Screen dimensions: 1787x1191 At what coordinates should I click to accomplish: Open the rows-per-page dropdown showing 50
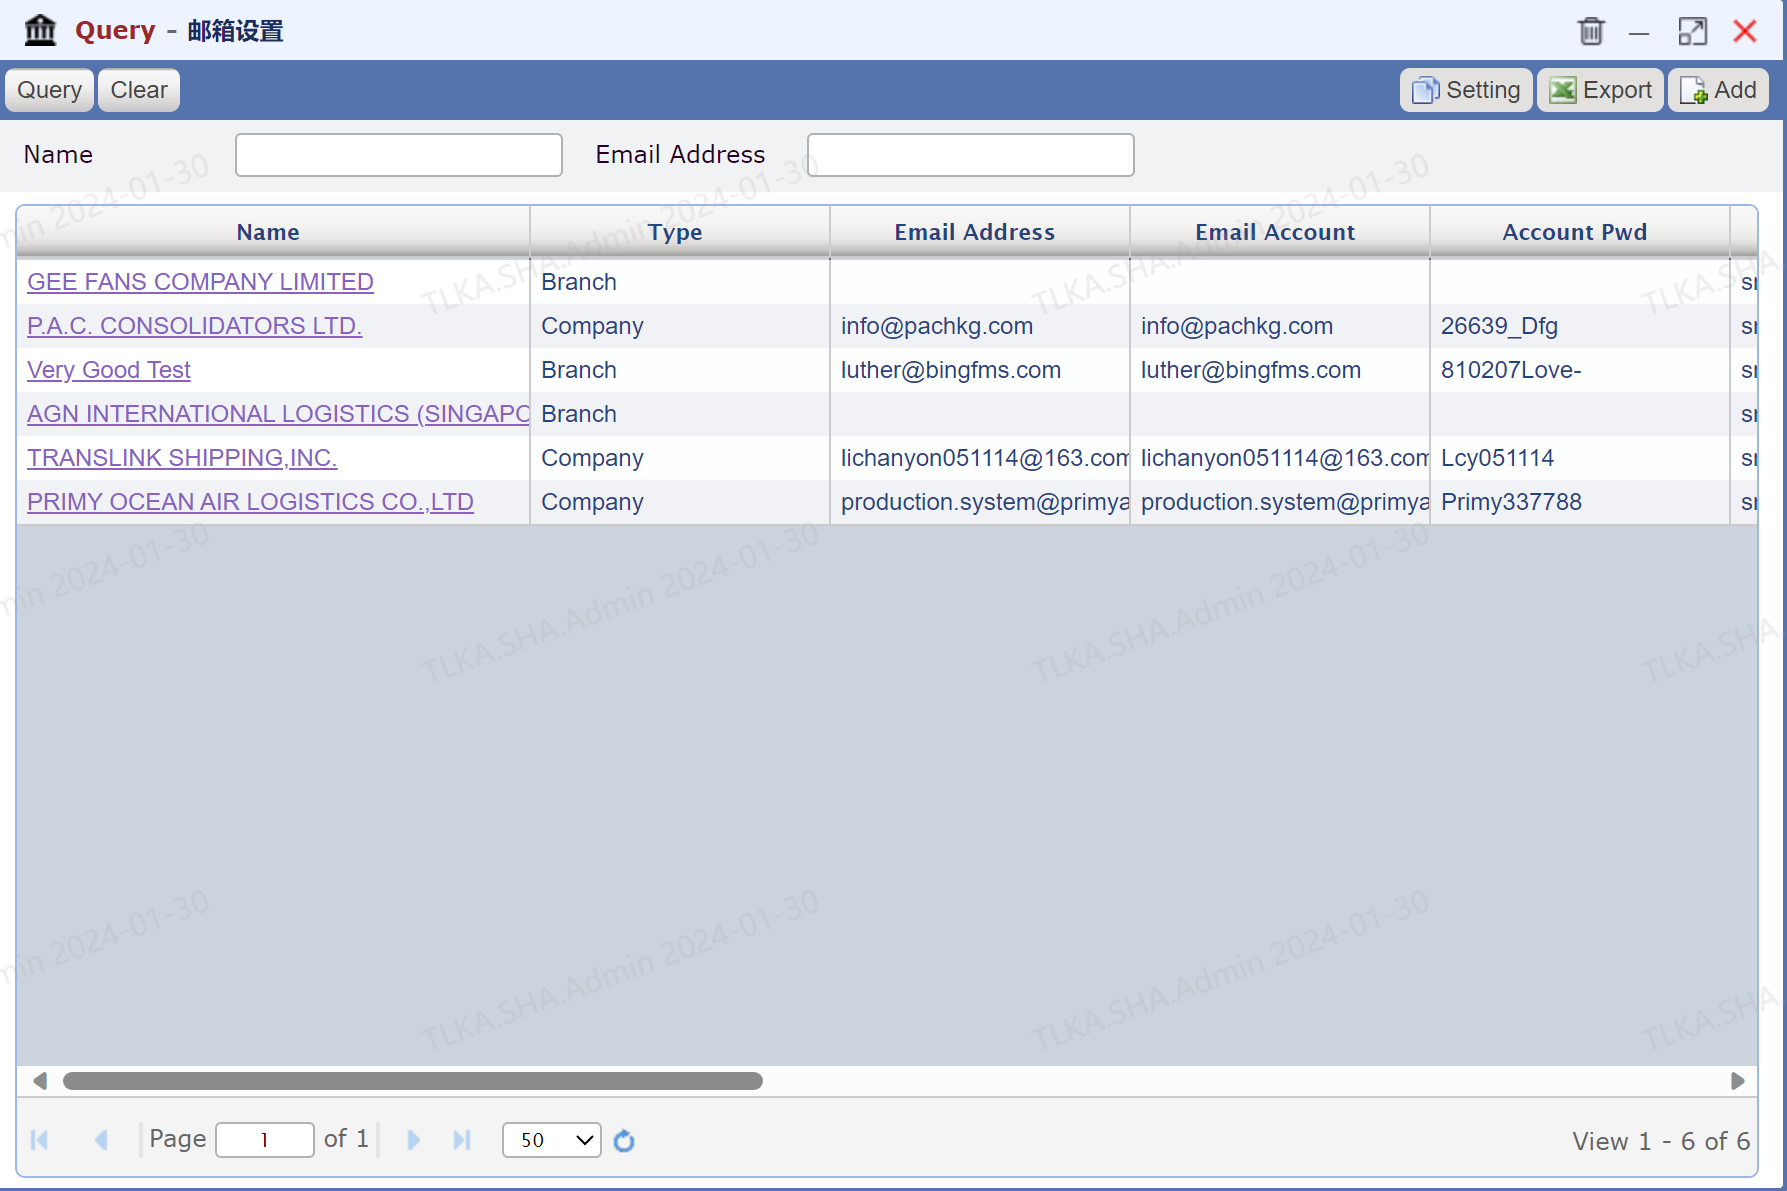(552, 1140)
